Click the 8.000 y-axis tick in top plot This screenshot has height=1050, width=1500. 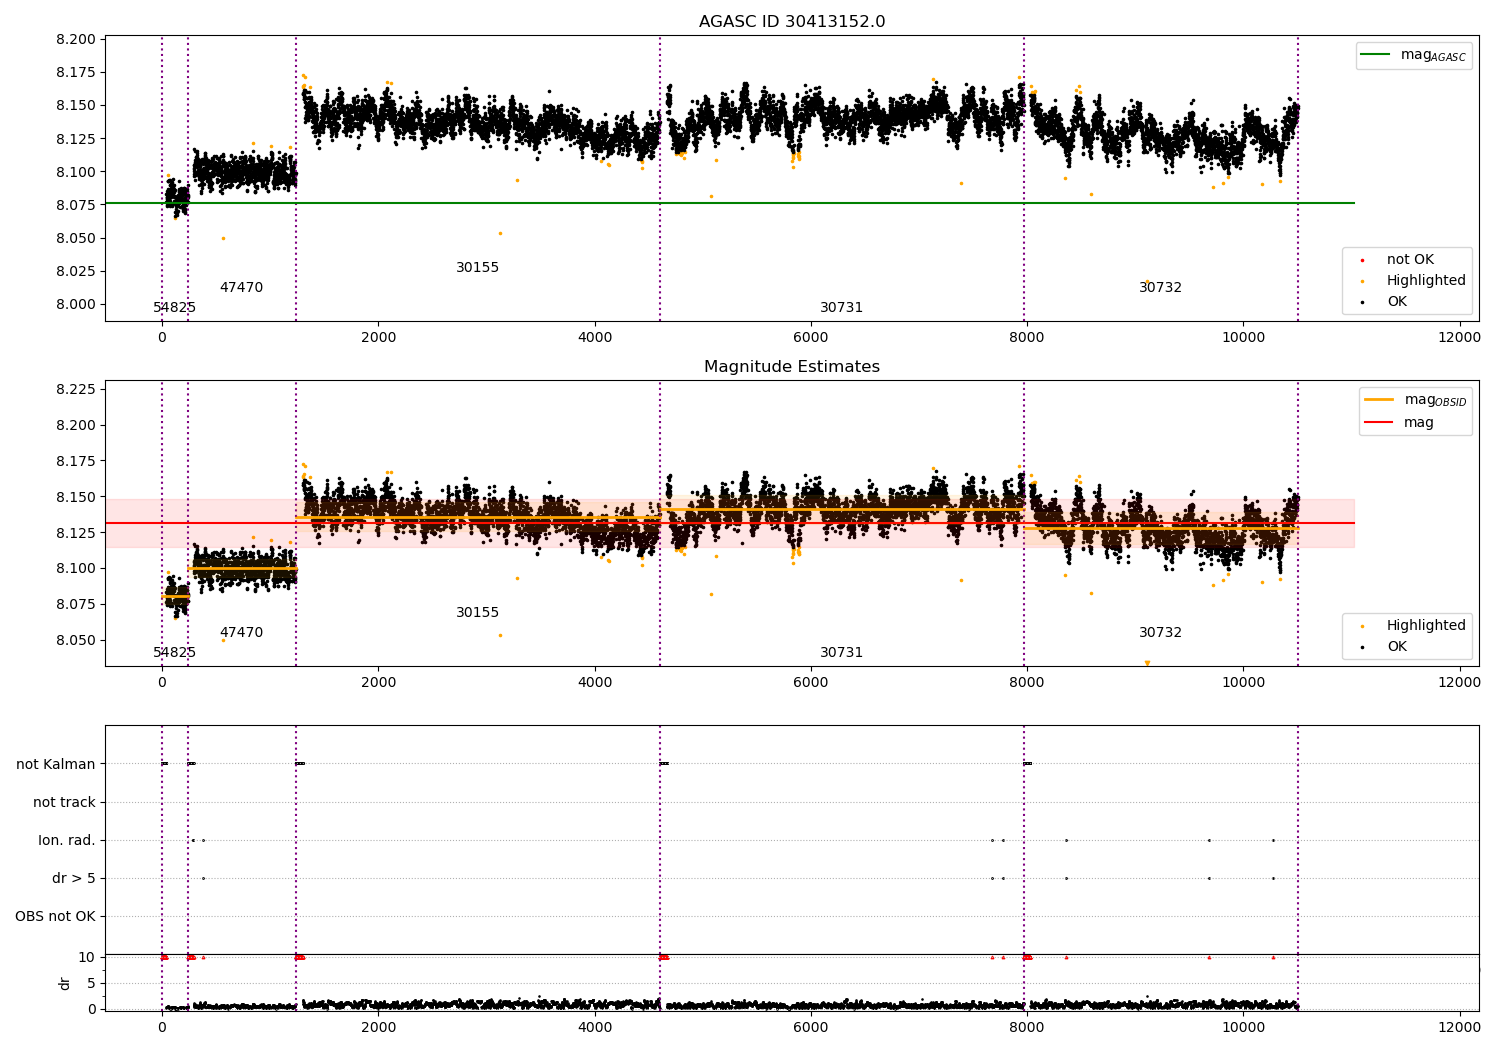coord(77,305)
